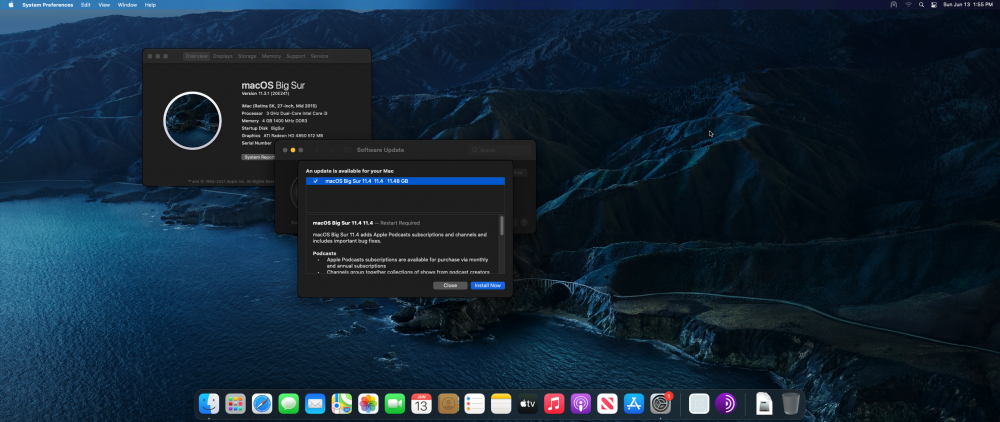Click the date and time in menu bar
The width and height of the screenshot is (1000, 422).
[968, 4]
